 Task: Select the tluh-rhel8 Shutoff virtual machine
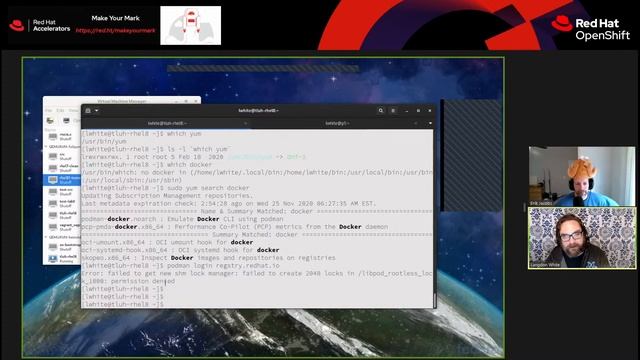[62, 215]
